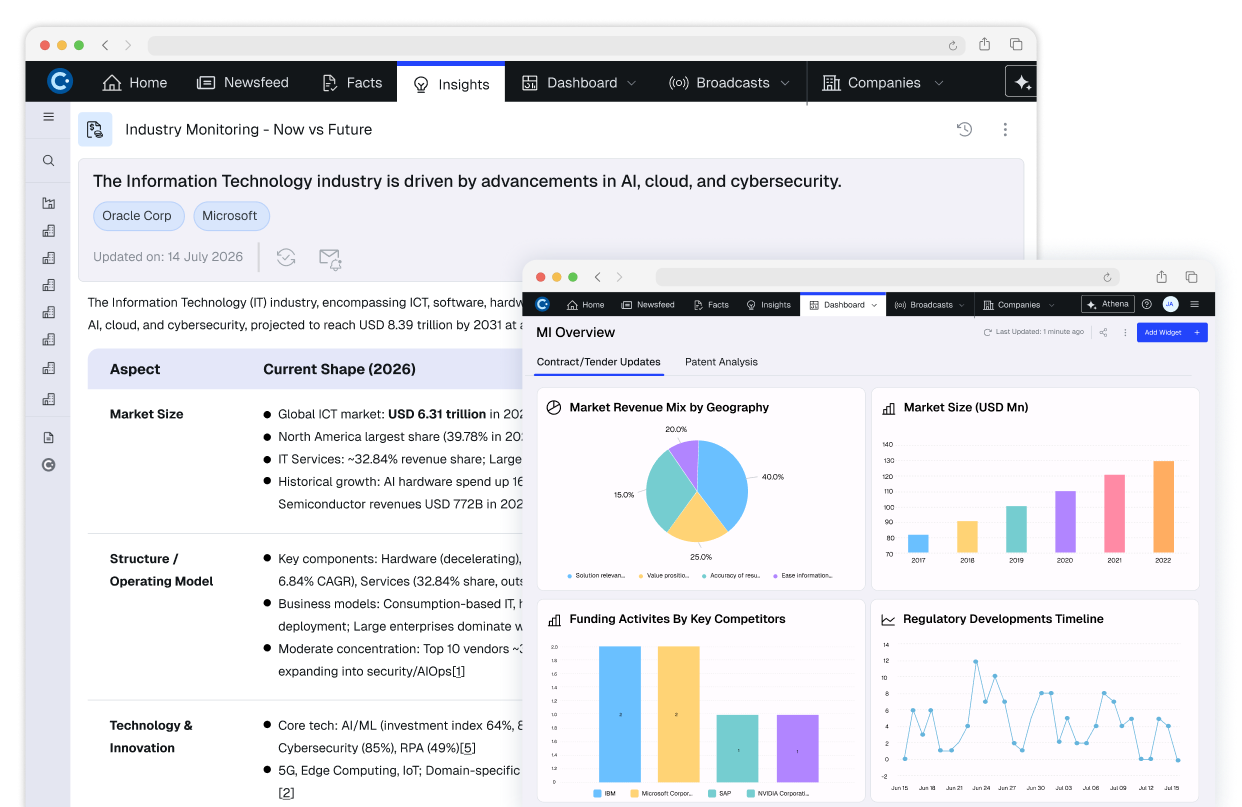The image size is (1242, 807).
Task: Expand Companies chevron in the Dashboard window navbar
Action: tap(1050, 305)
